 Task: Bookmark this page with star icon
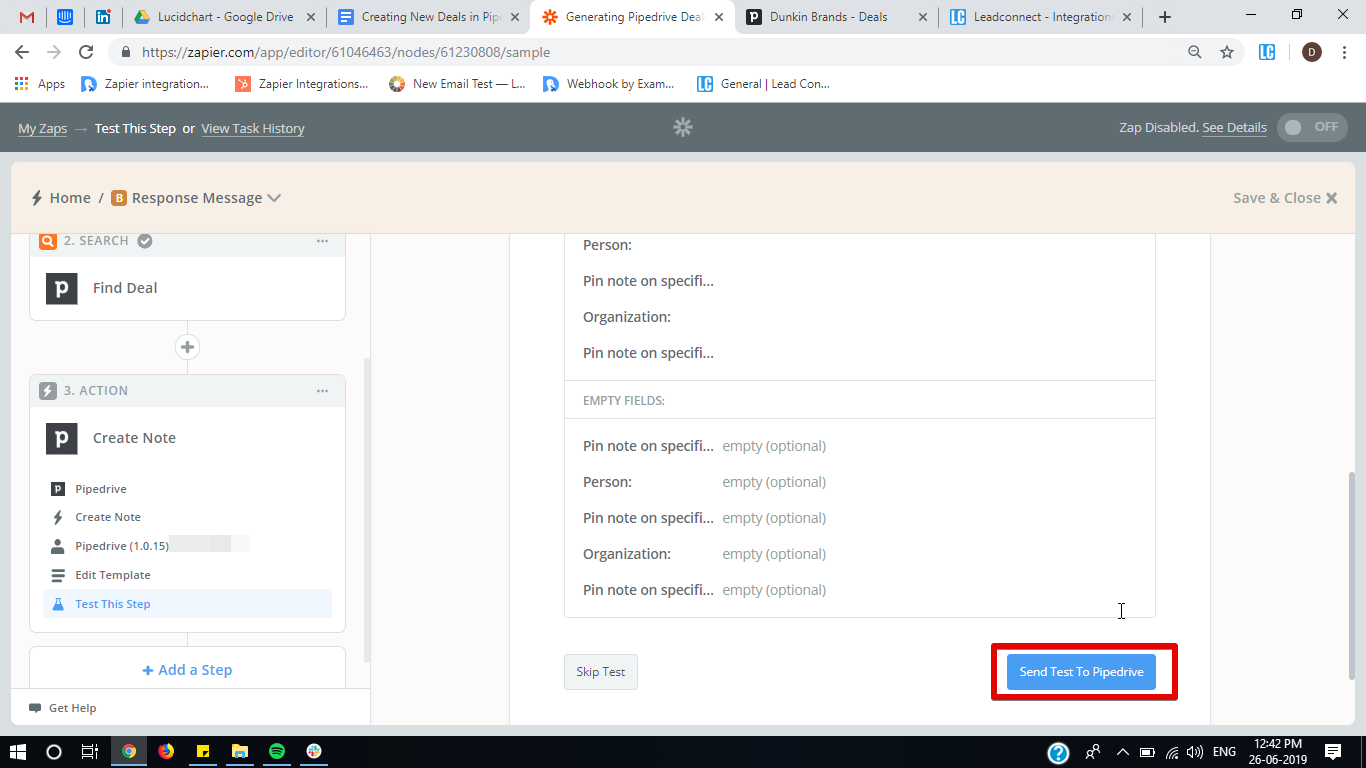[1227, 52]
